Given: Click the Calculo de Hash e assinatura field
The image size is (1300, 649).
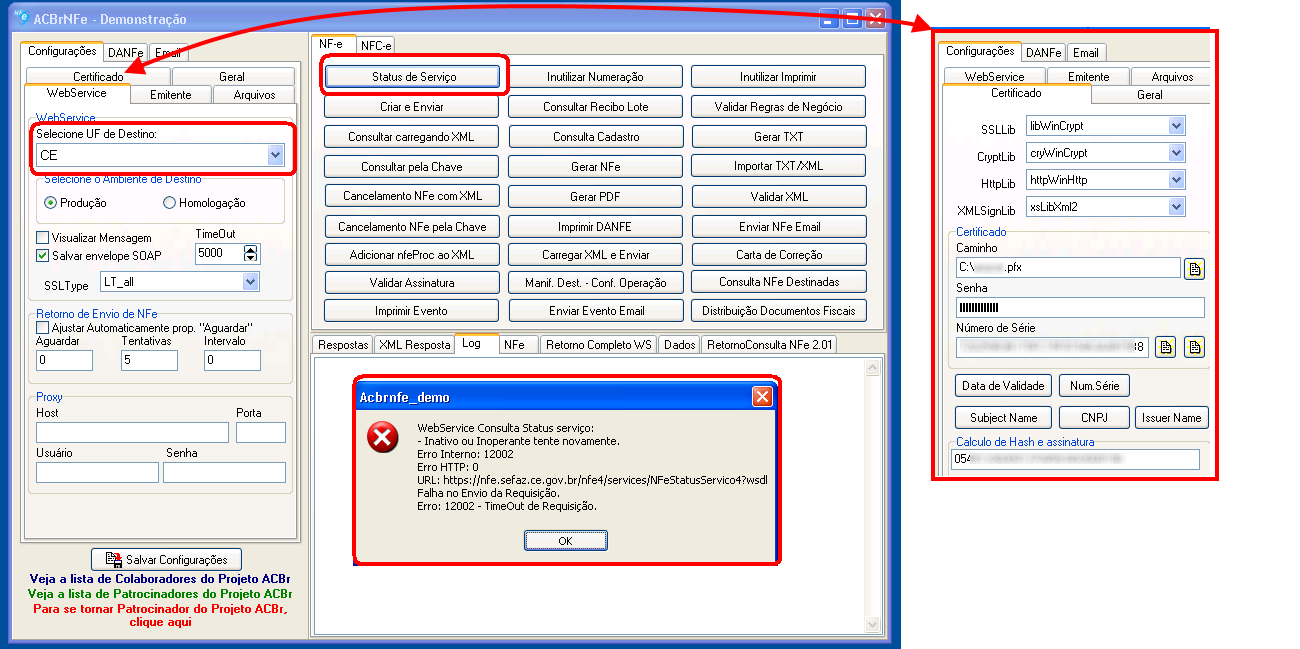Looking at the screenshot, I should pyautogui.click(x=1075, y=459).
